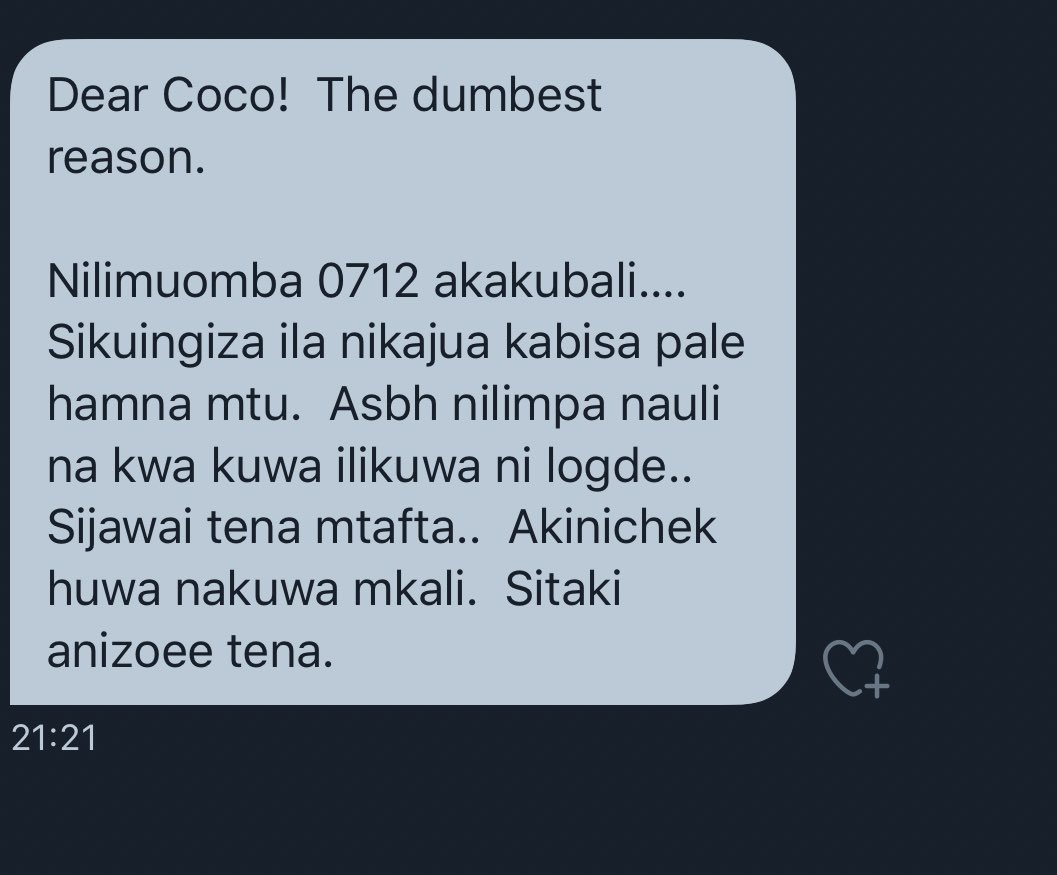Click the word "akakubali...." in the message
Screen dimensions: 1057x875
(560, 280)
